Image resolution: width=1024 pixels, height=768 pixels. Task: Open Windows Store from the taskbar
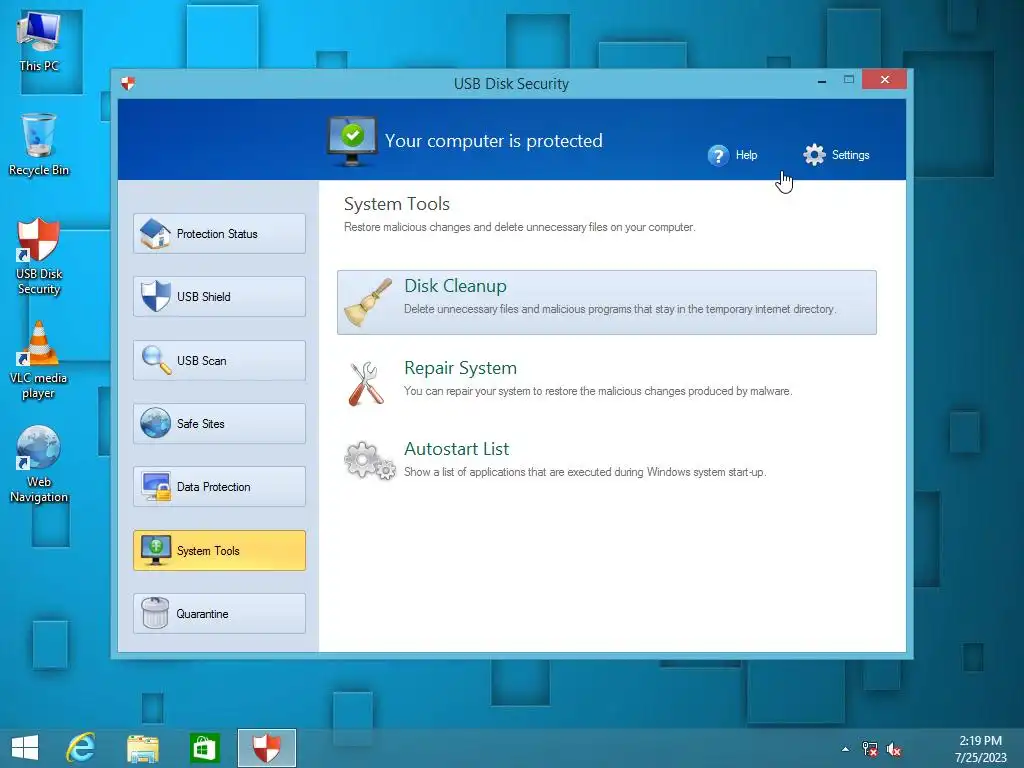(x=204, y=748)
